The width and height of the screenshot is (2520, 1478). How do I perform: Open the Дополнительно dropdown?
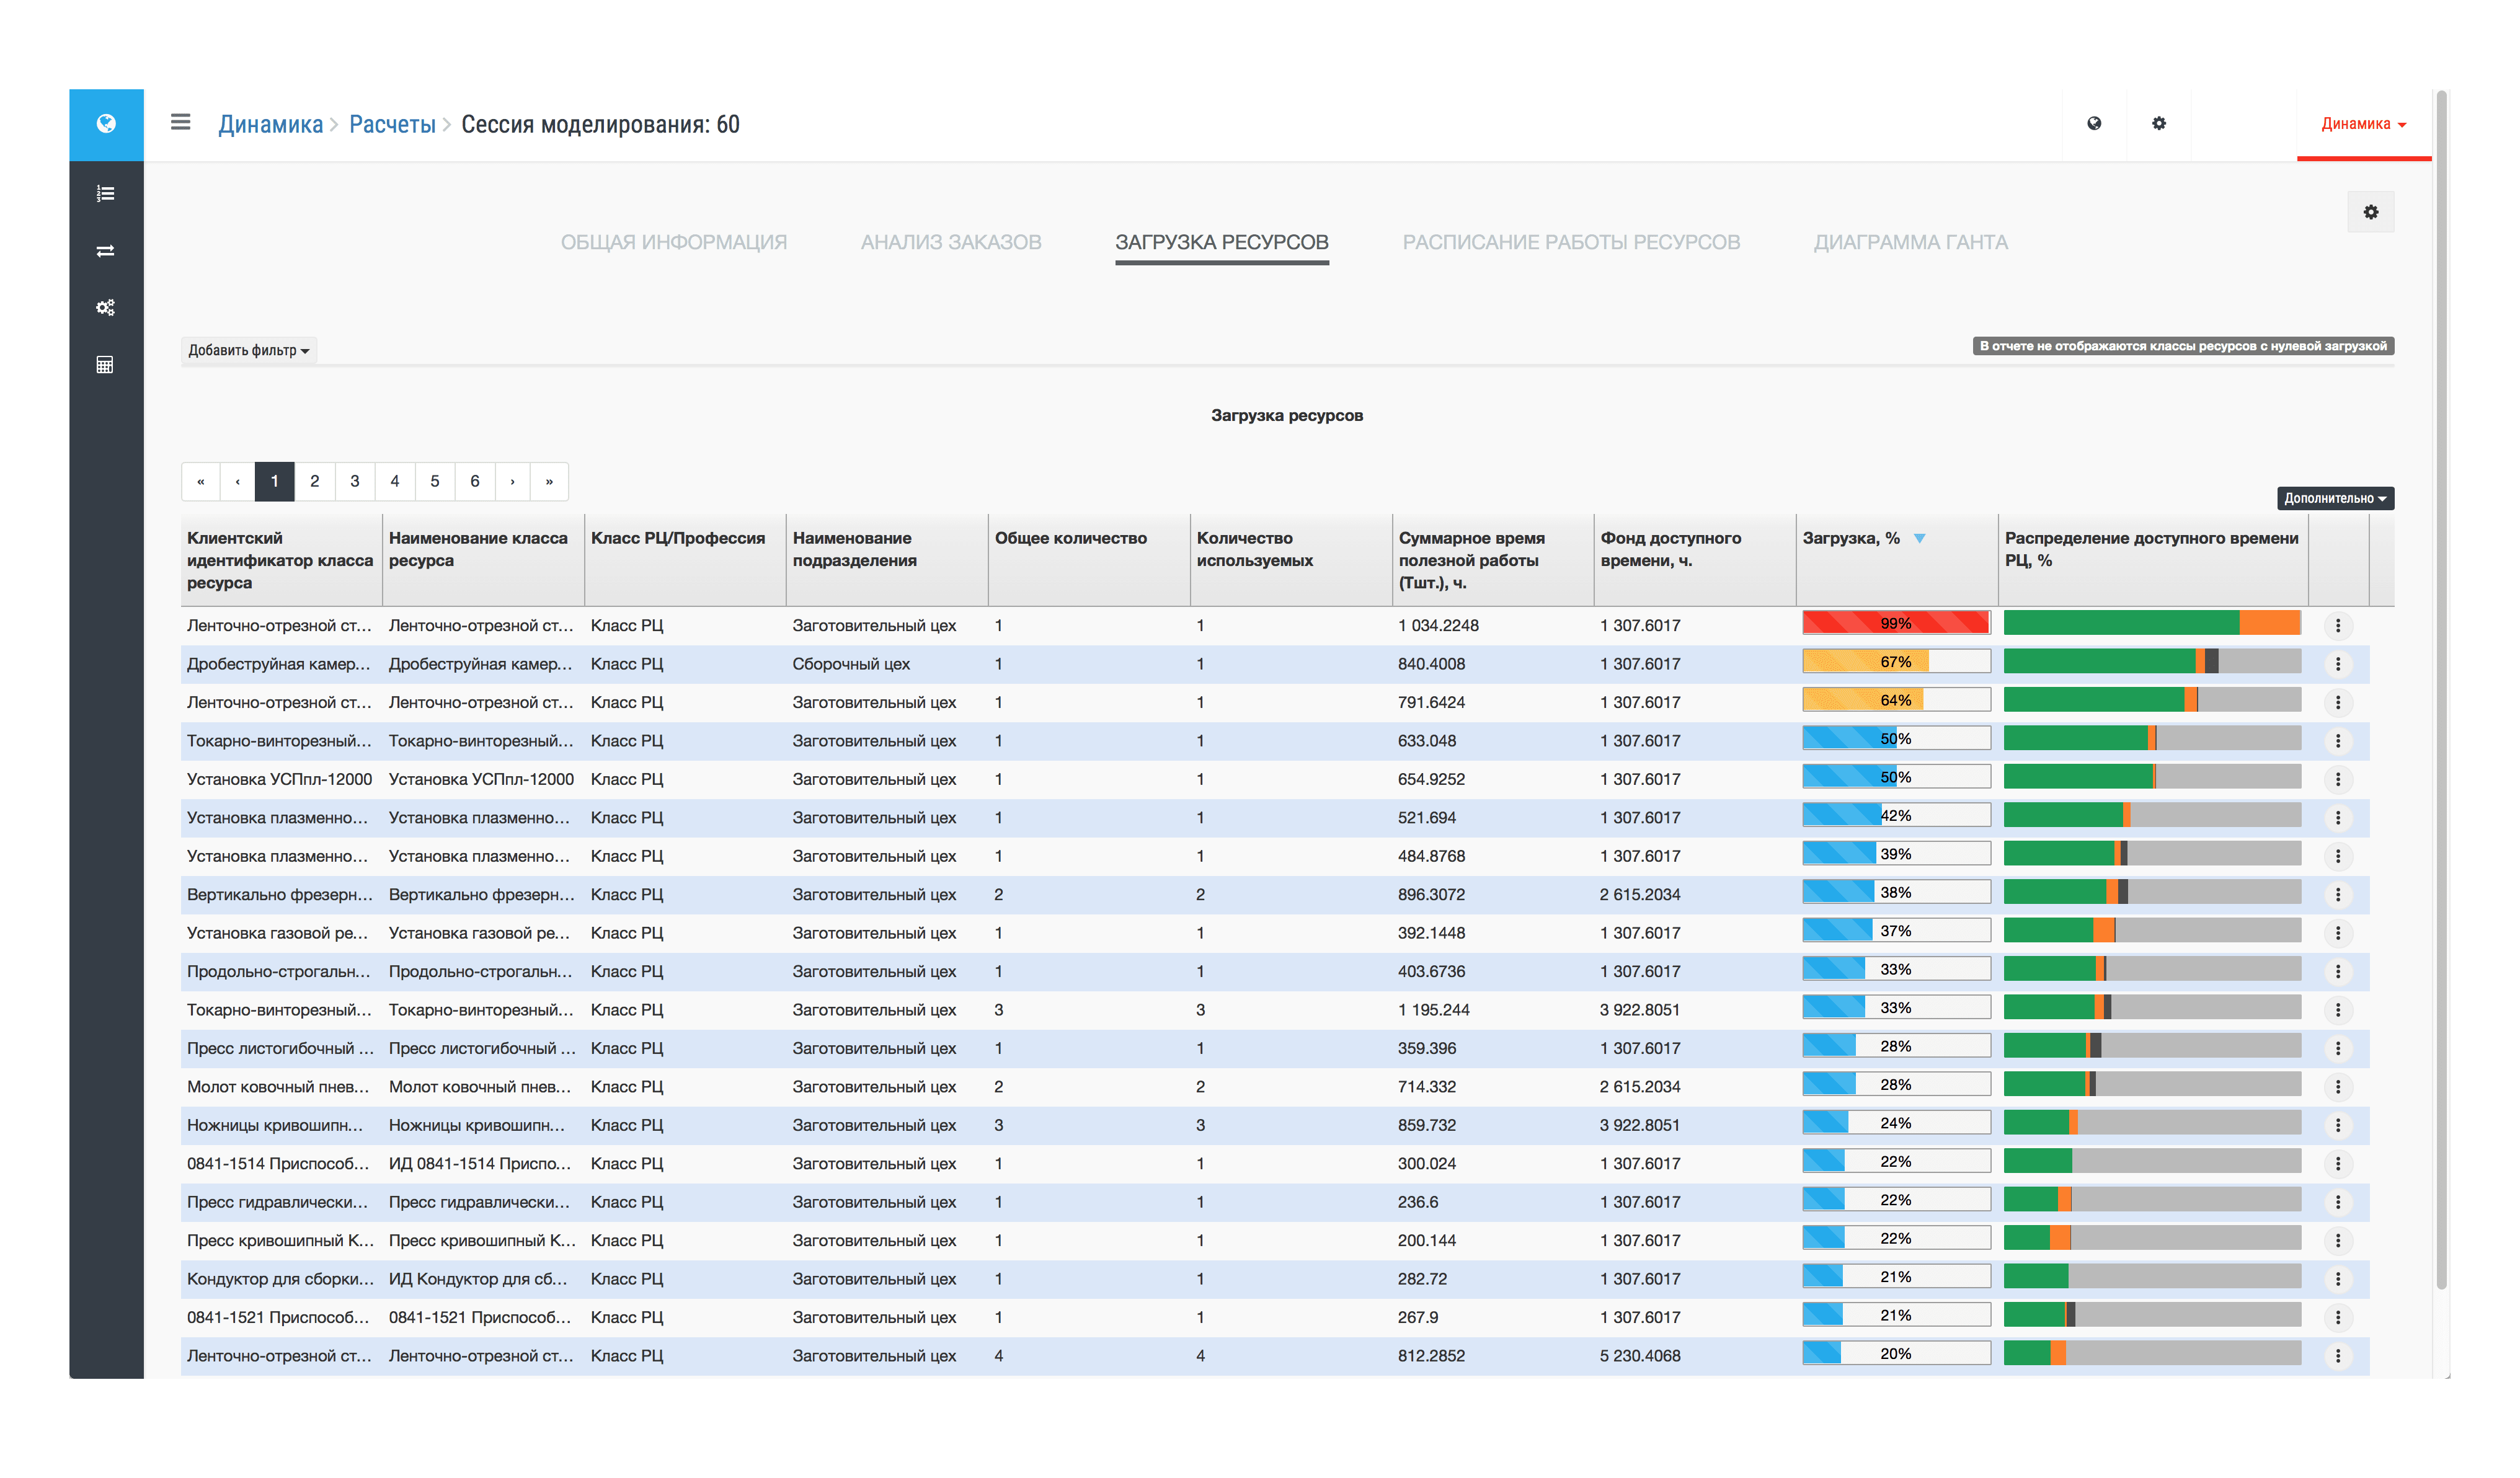(x=2334, y=498)
